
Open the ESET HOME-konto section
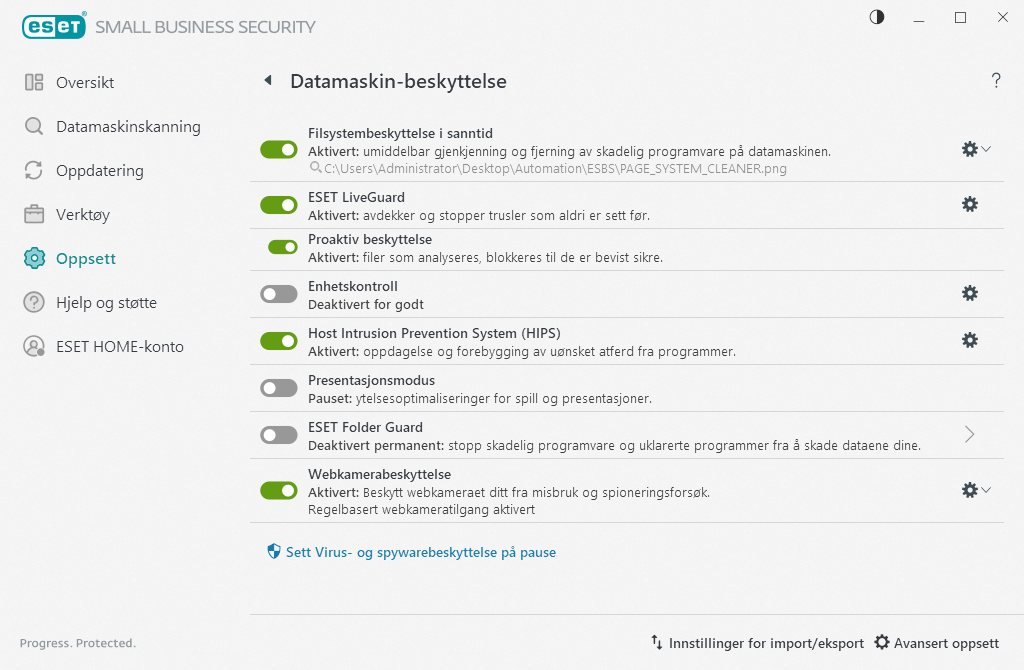120,346
